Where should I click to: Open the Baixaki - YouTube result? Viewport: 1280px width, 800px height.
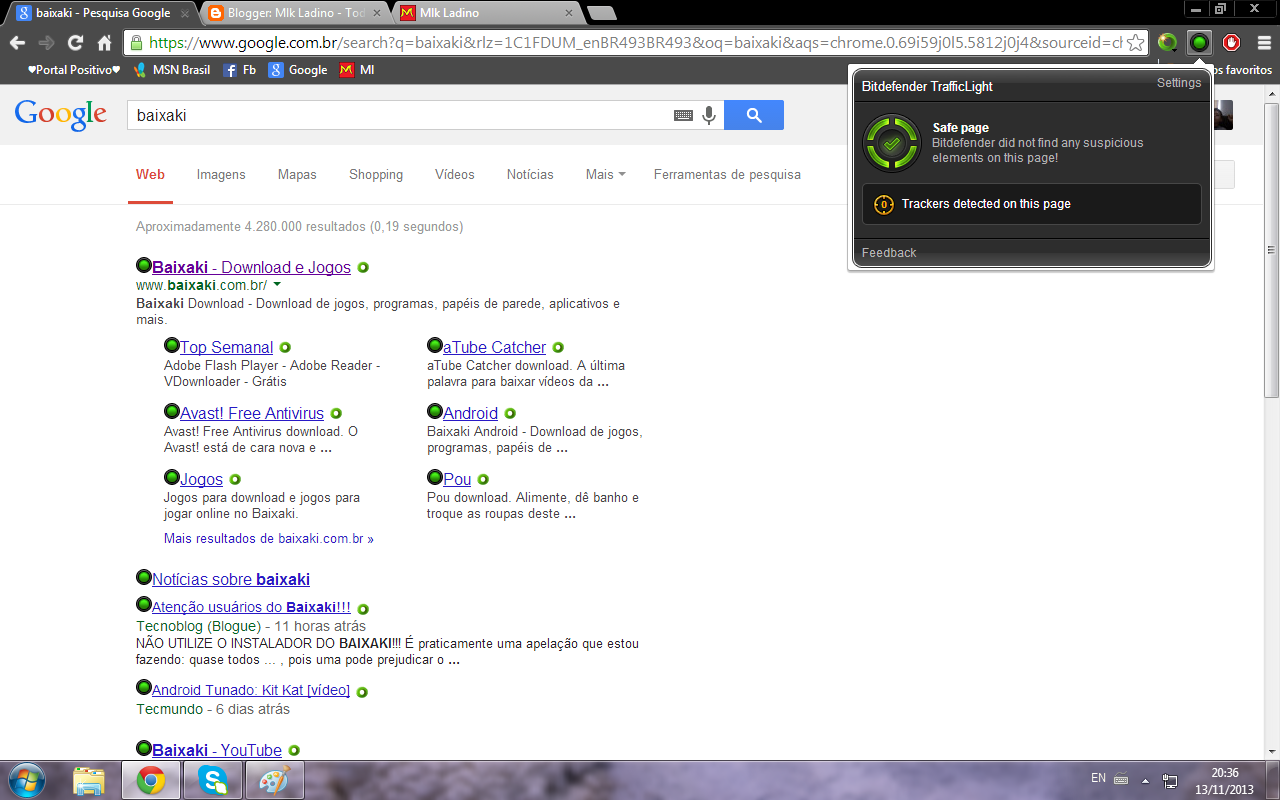coord(217,750)
